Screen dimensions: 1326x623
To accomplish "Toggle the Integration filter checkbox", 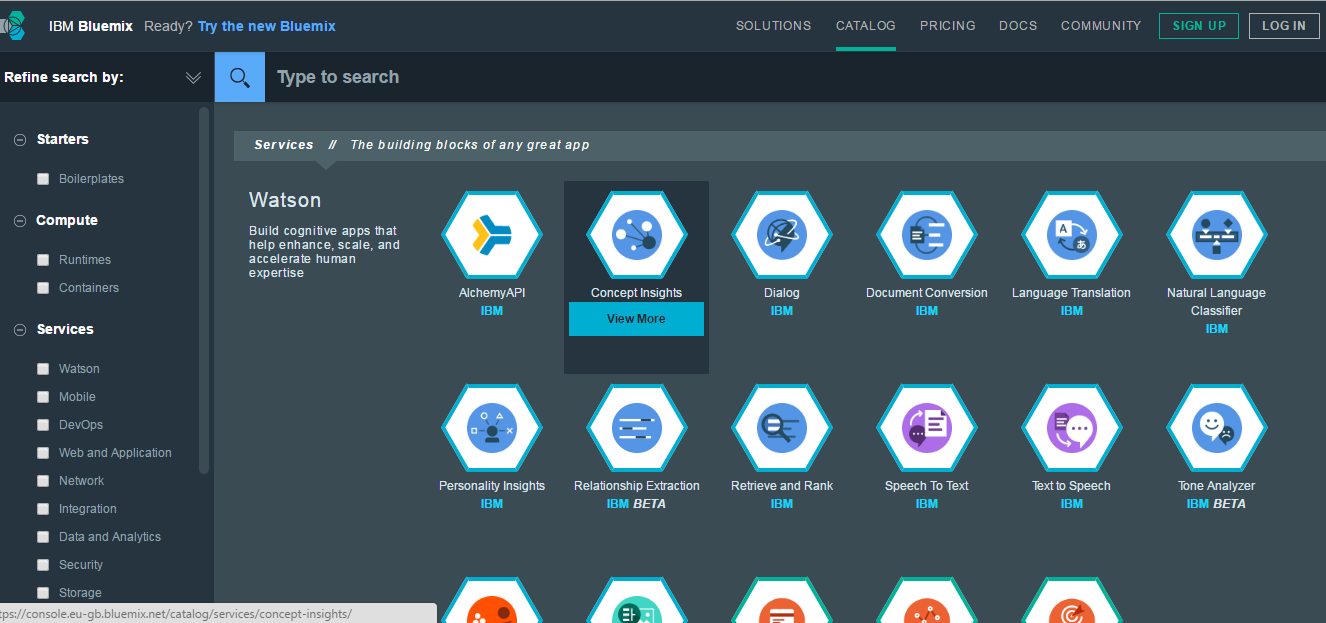I will click(43, 509).
